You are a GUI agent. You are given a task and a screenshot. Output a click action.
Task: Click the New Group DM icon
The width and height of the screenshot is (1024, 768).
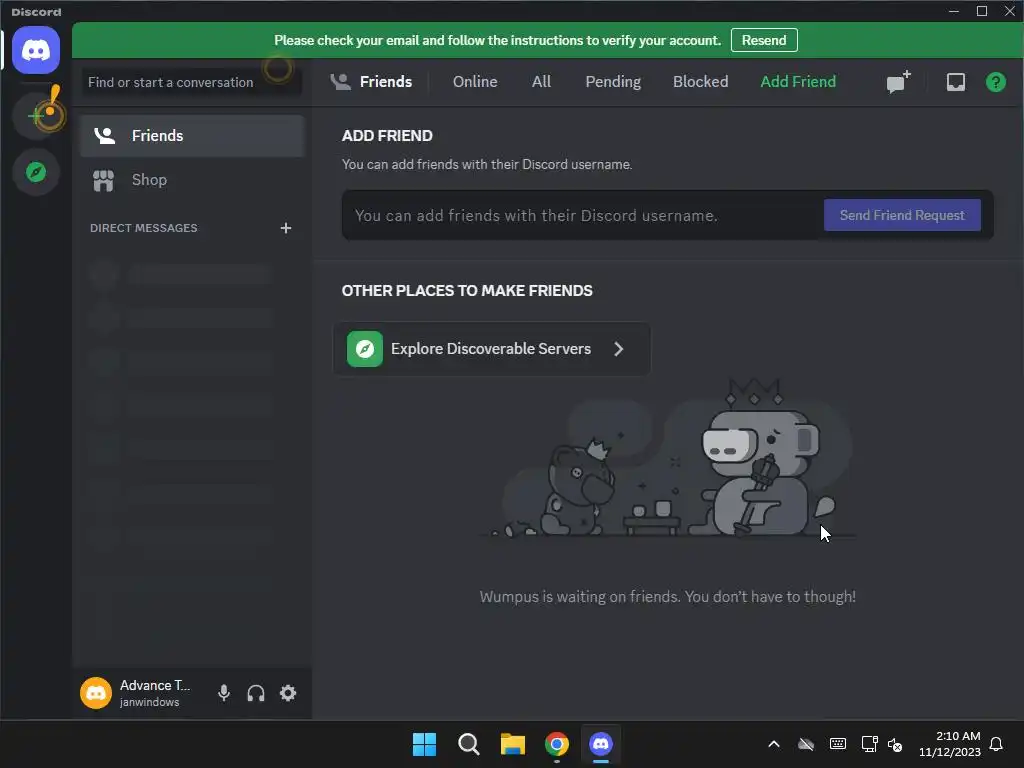899,82
